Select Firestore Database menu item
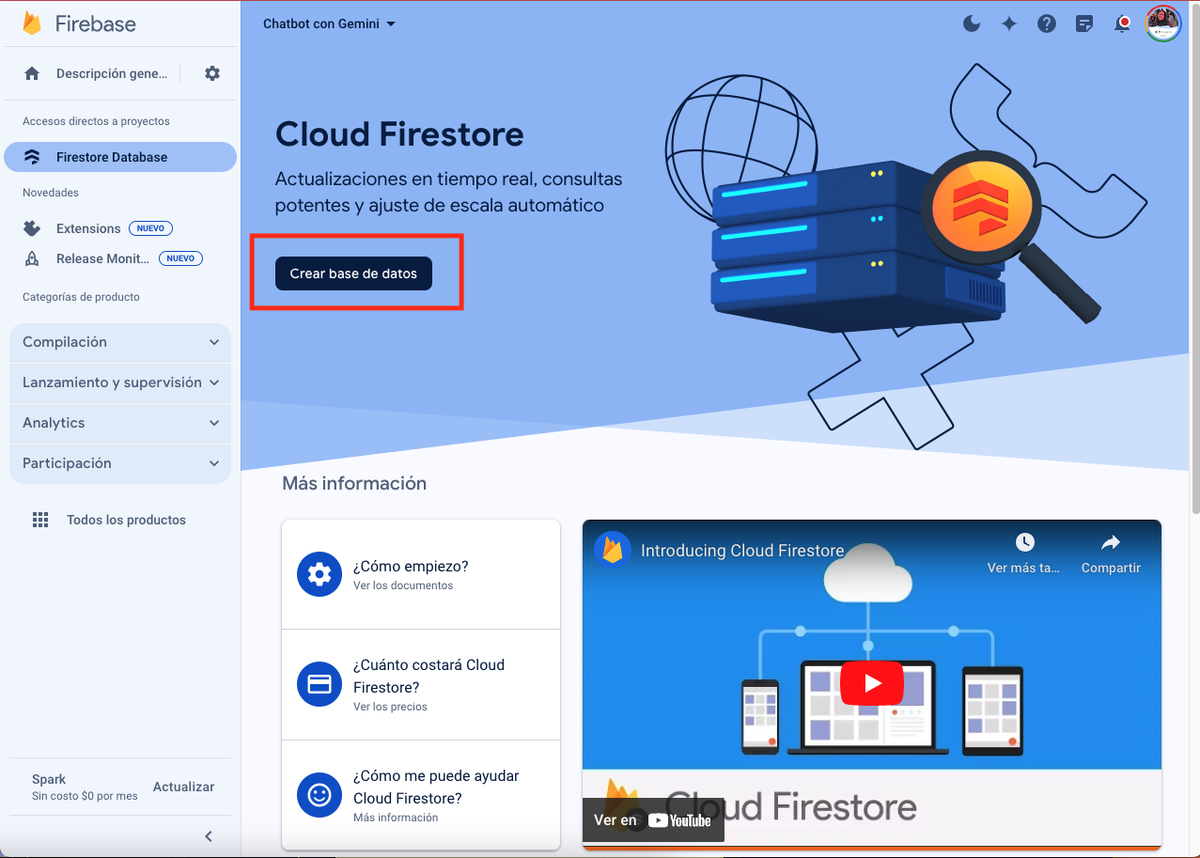 (x=120, y=157)
